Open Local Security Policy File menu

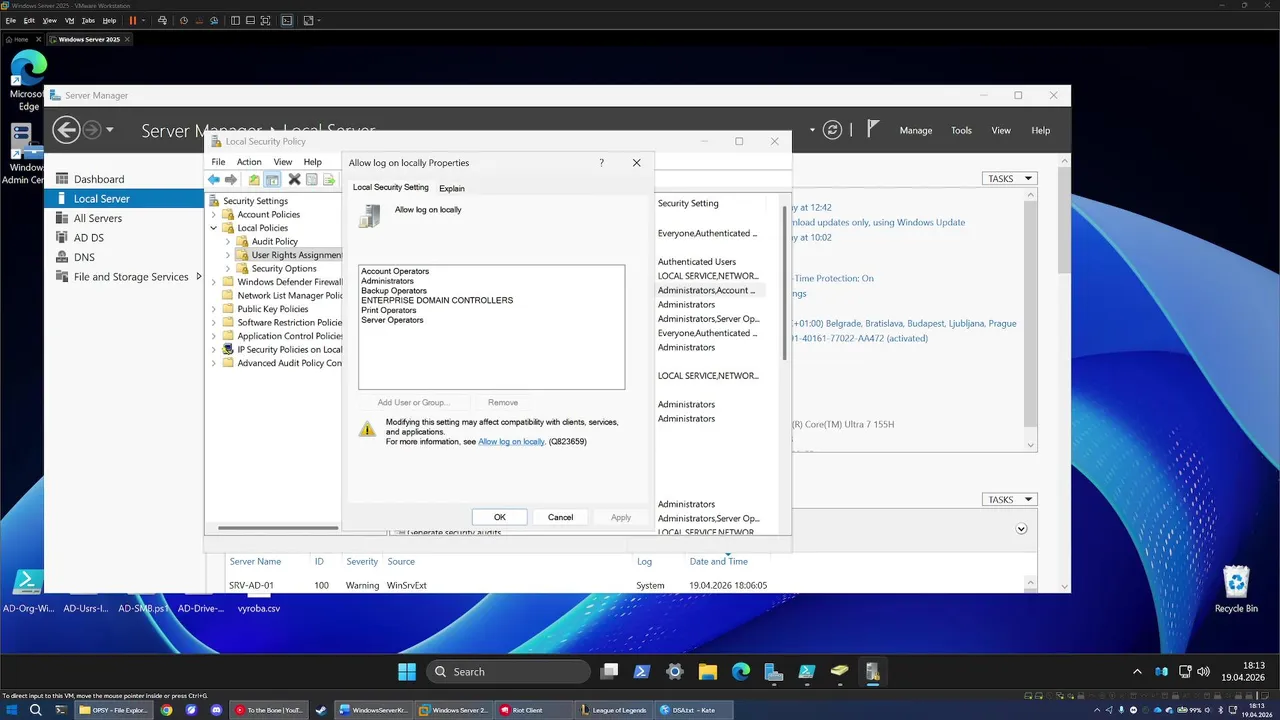[x=218, y=162]
